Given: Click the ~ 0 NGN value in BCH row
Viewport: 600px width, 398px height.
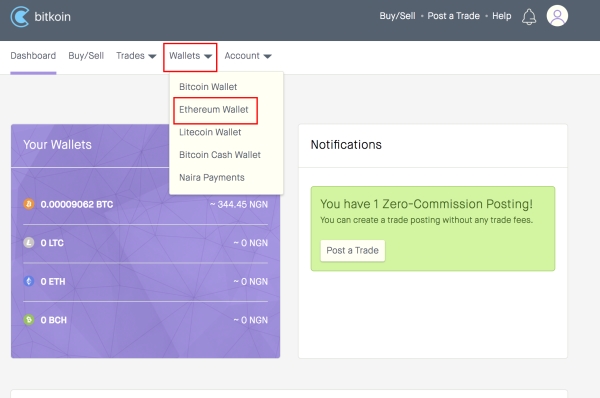Looking at the screenshot, I should click(x=251, y=320).
